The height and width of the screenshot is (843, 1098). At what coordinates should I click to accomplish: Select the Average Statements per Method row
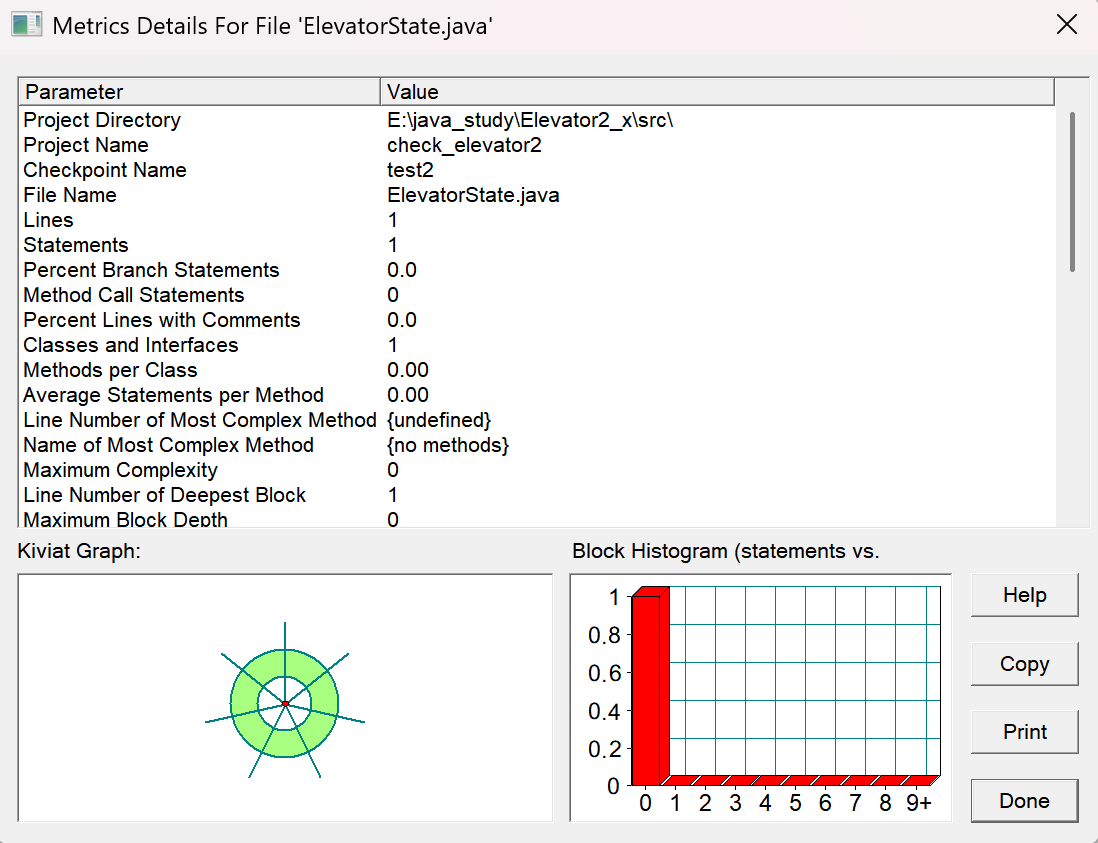tap(538, 395)
